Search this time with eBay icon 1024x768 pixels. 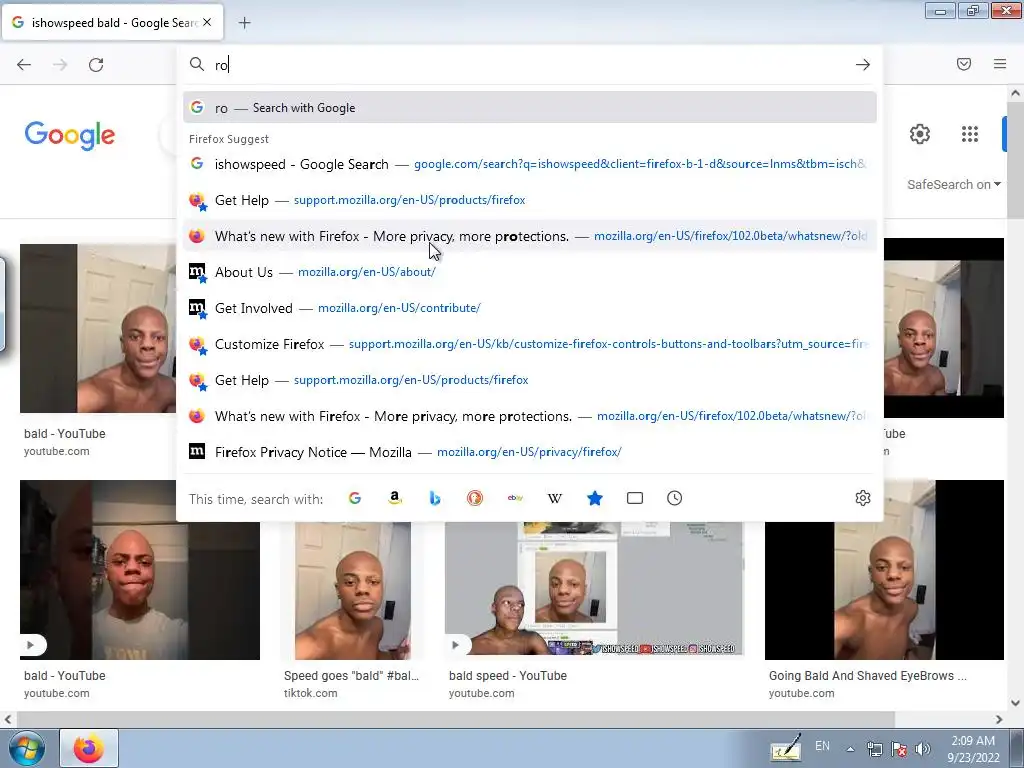coord(515,498)
